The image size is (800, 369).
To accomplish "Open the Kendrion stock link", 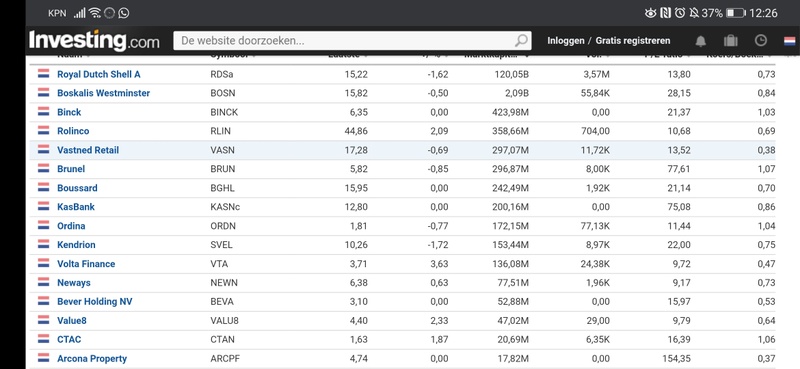I will pos(76,245).
